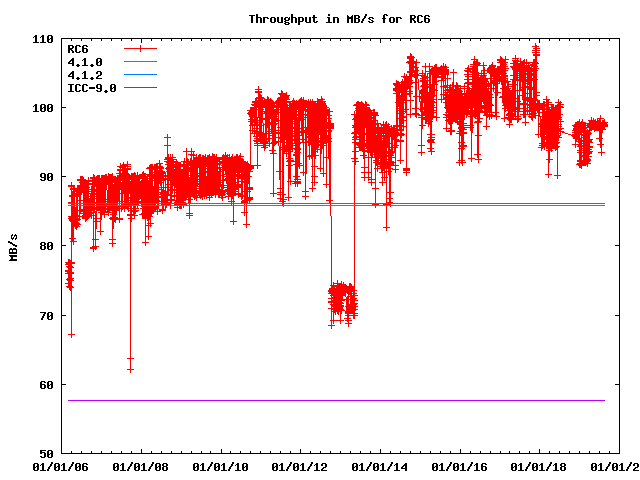Select the 4.1.2 legend label
This screenshot has height=480, width=640.
(85, 75)
